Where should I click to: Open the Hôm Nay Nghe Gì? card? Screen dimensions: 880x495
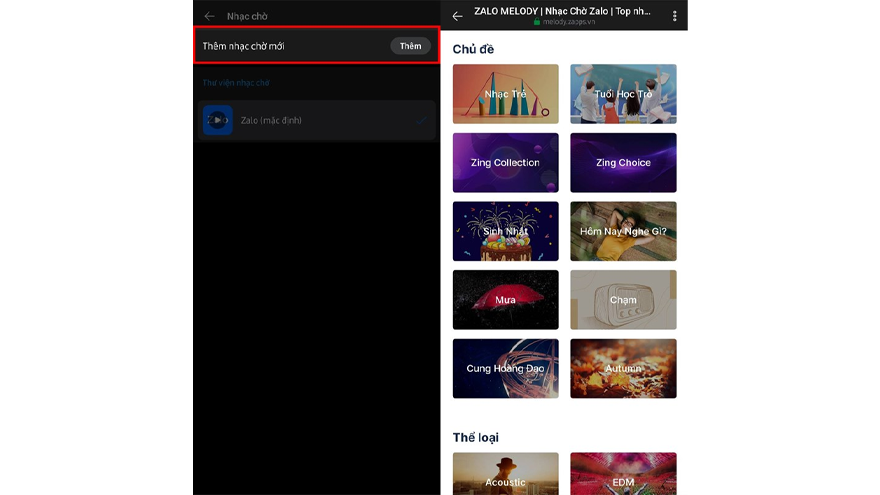pyautogui.click(x=624, y=231)
